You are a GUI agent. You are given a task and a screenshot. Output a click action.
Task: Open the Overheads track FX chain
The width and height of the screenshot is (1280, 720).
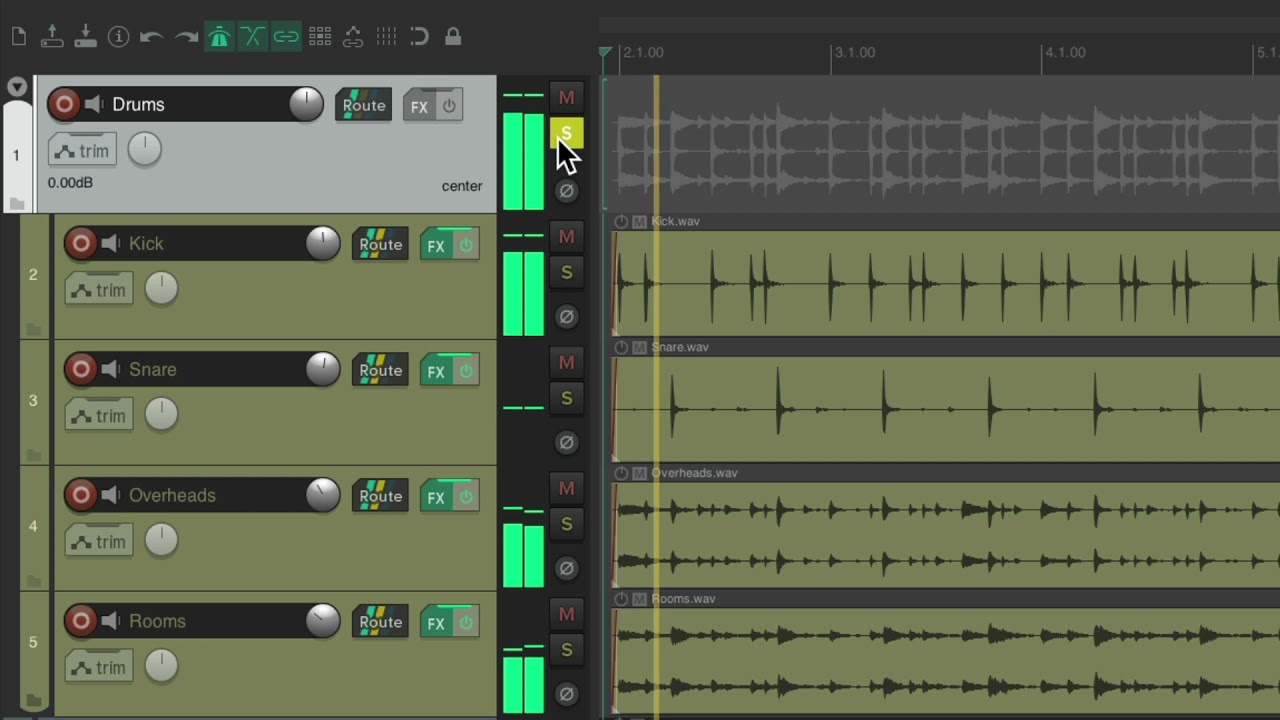tap(436, 497)
